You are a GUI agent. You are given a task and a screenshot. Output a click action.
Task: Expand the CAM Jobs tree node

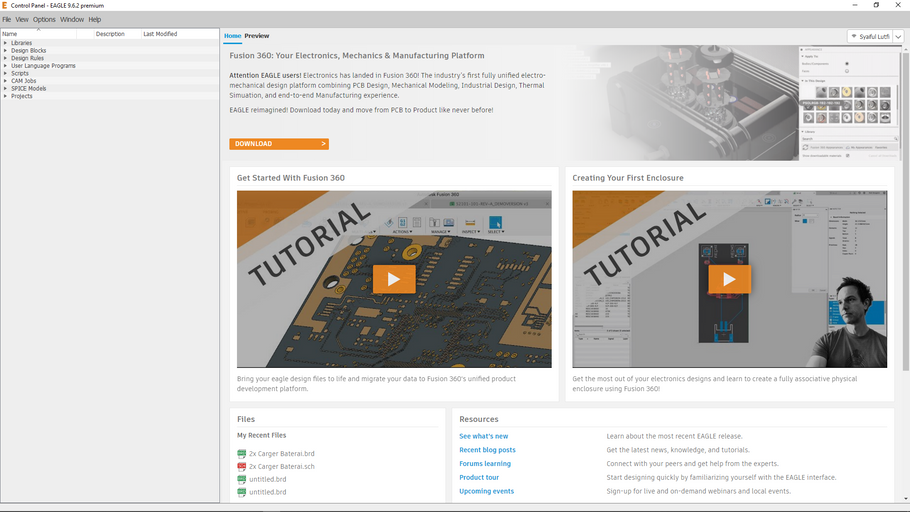5,81
